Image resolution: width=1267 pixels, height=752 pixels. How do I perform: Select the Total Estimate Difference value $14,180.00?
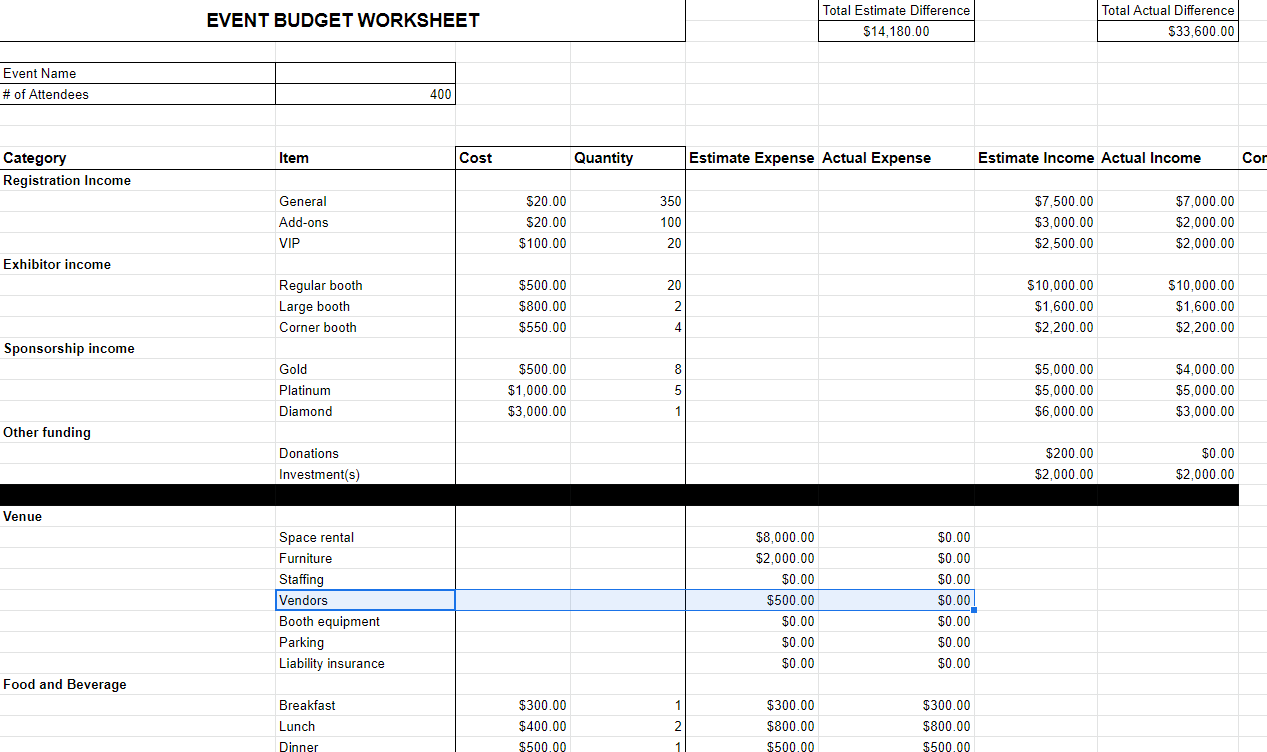(x=895, y=31)
